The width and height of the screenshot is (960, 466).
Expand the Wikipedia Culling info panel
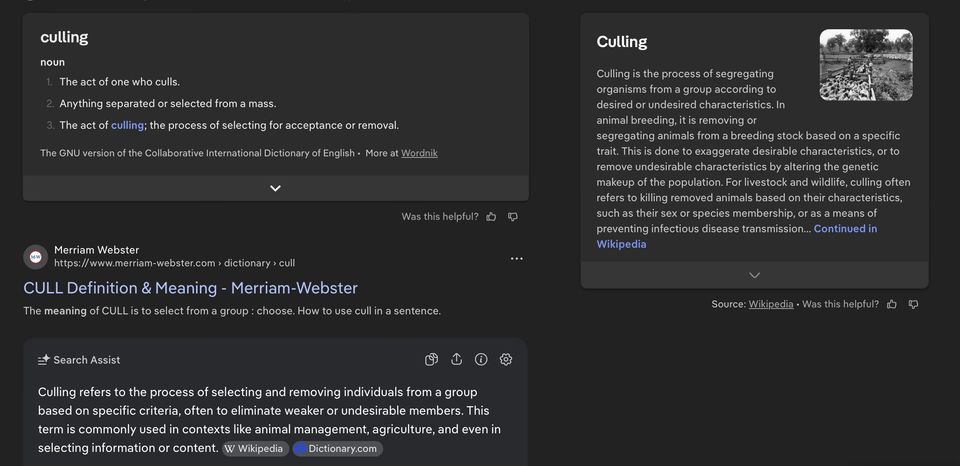754,275
